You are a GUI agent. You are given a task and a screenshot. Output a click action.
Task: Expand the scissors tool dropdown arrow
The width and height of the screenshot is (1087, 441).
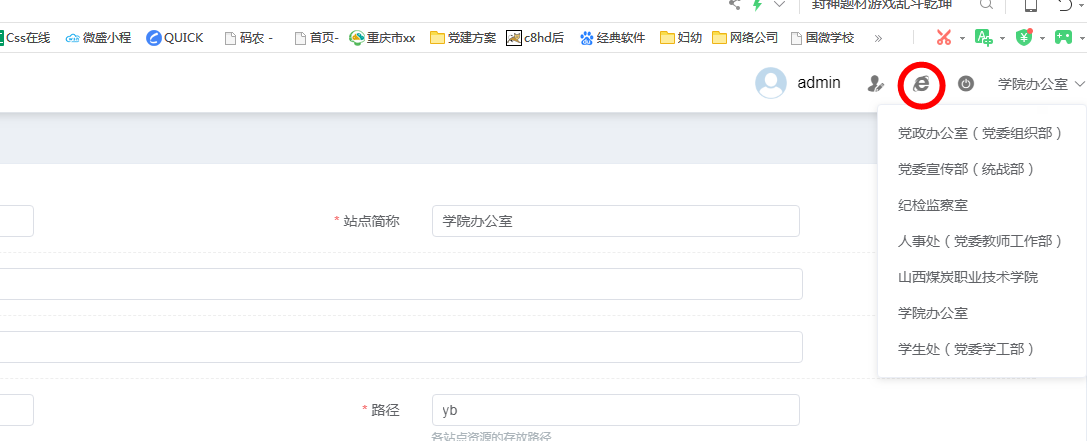click(x=962, y=38)
